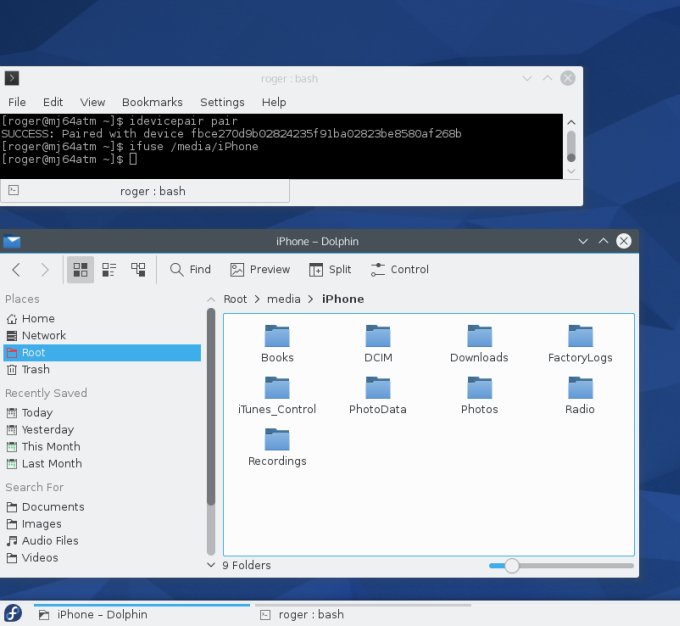Switch to Compact view mode

109,270
